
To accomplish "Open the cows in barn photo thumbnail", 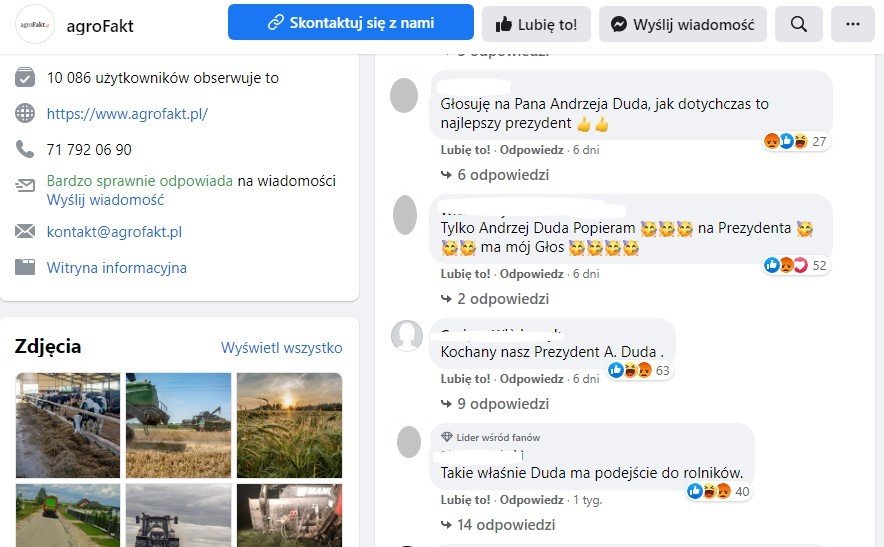I will click(x=68, y=425).
